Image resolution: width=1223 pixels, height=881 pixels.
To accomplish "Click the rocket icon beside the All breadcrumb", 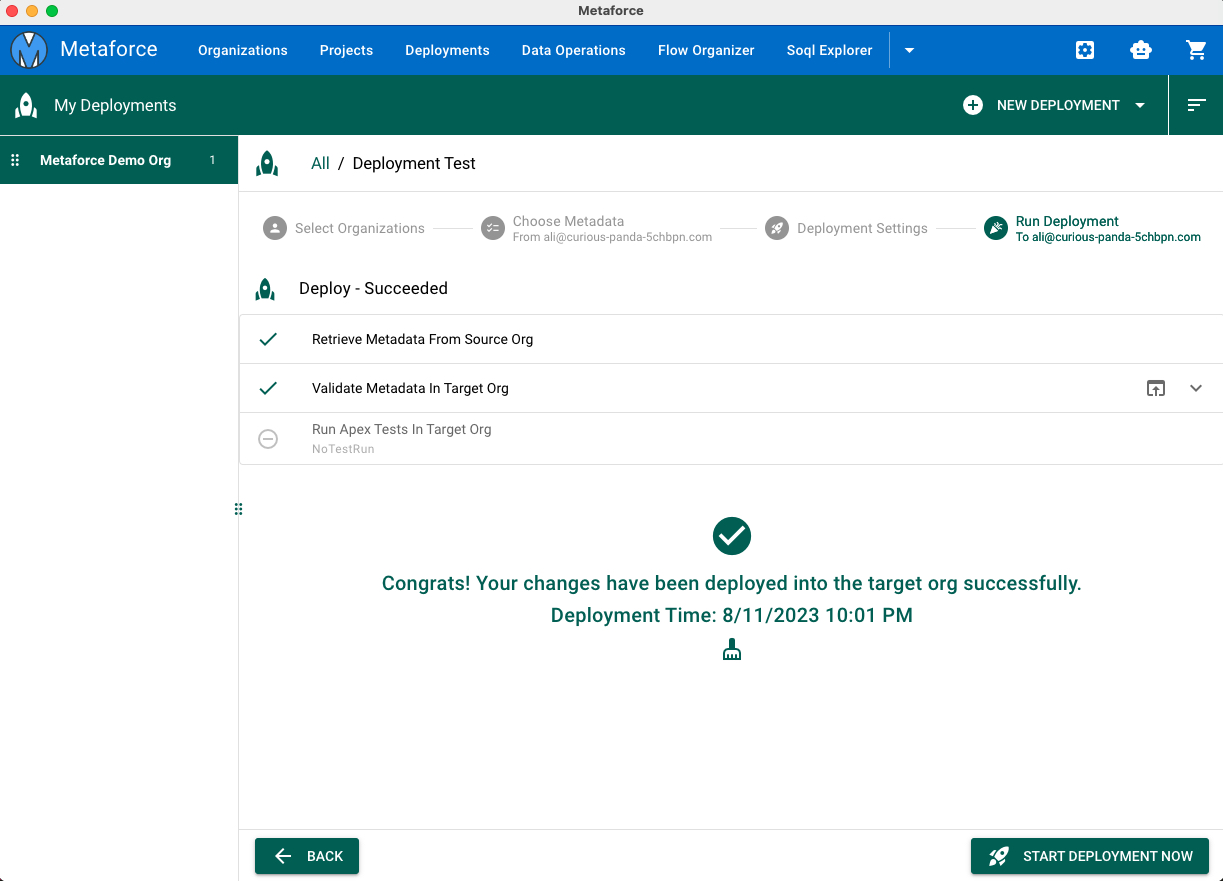I will 267,163.
